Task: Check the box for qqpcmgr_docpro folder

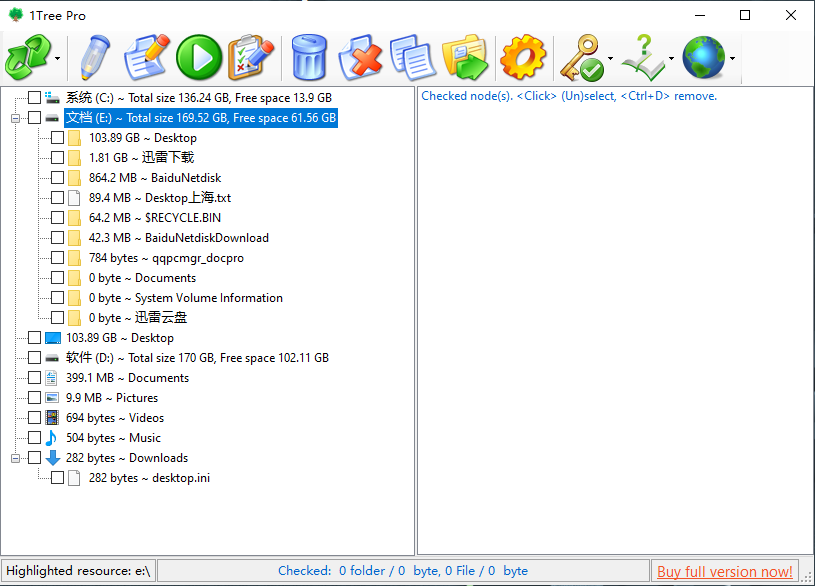Action: point(57,258)
